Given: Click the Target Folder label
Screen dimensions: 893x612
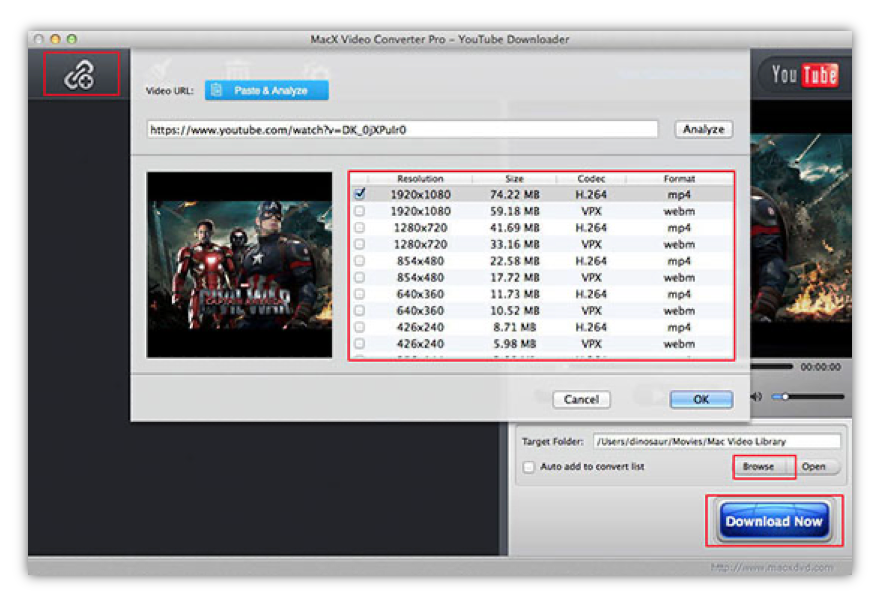Looking at the screenshot, I should 552,442.
